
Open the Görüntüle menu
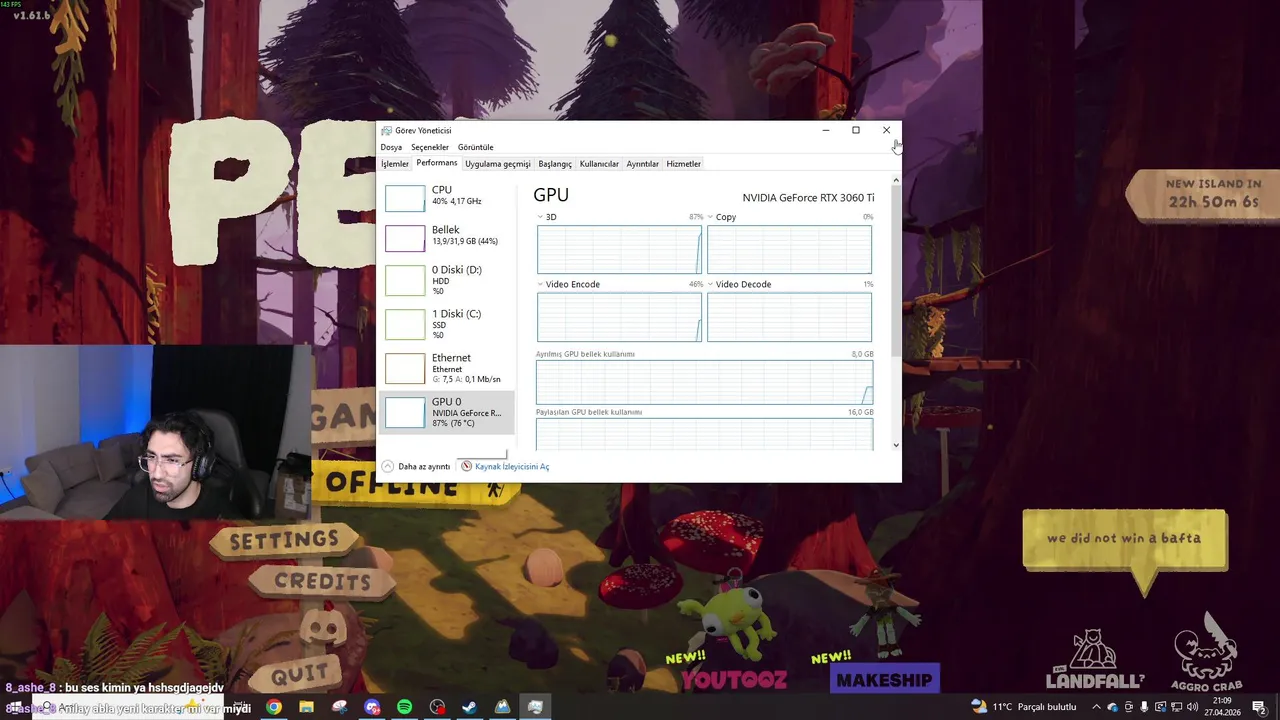pos(476,147)
